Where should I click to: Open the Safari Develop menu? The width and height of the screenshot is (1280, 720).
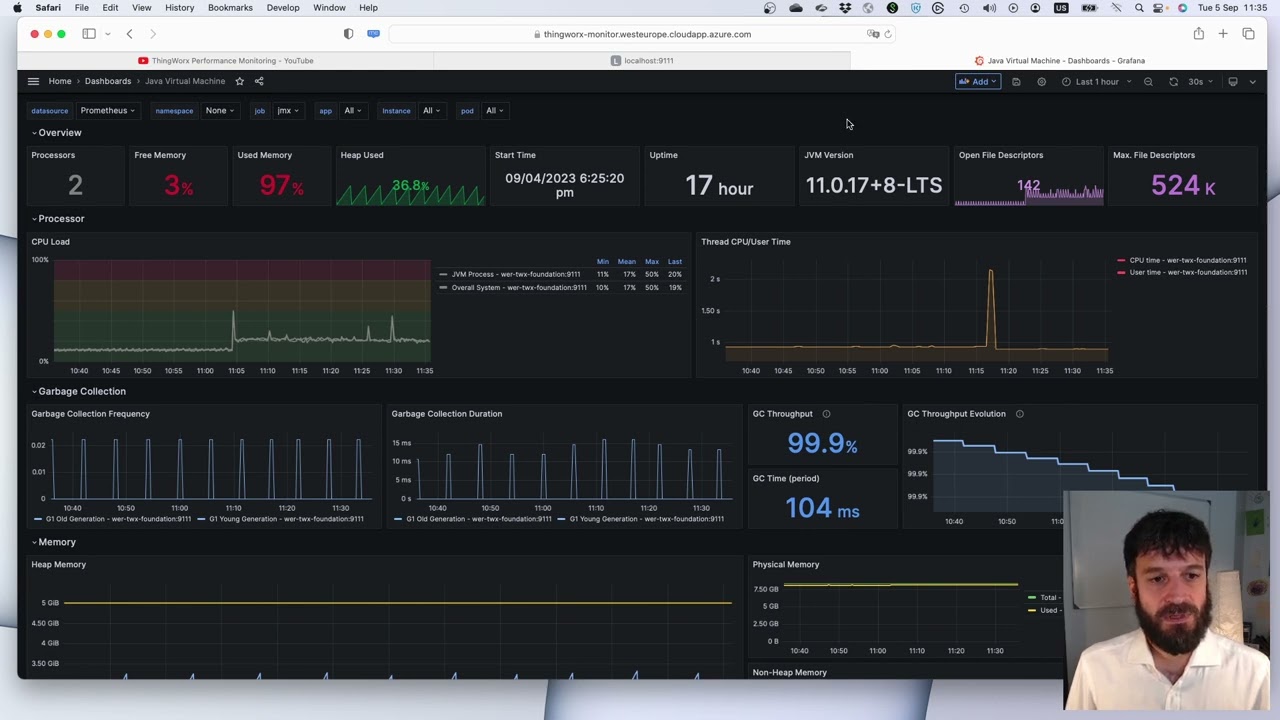tap(283, 8)
